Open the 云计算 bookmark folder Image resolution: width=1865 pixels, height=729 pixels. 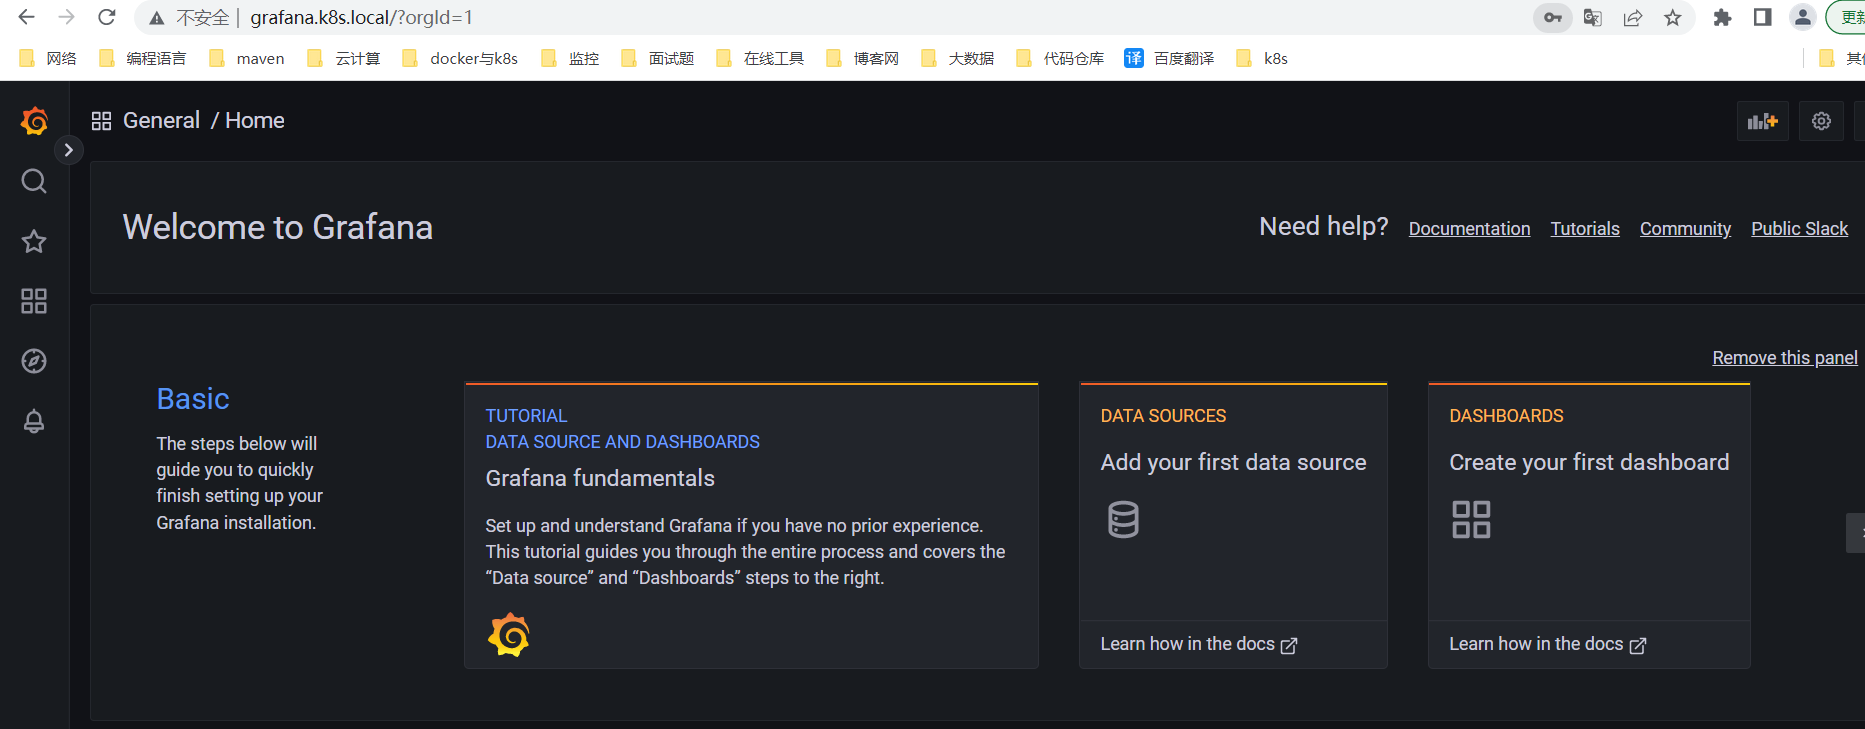(x=344, y=58)
